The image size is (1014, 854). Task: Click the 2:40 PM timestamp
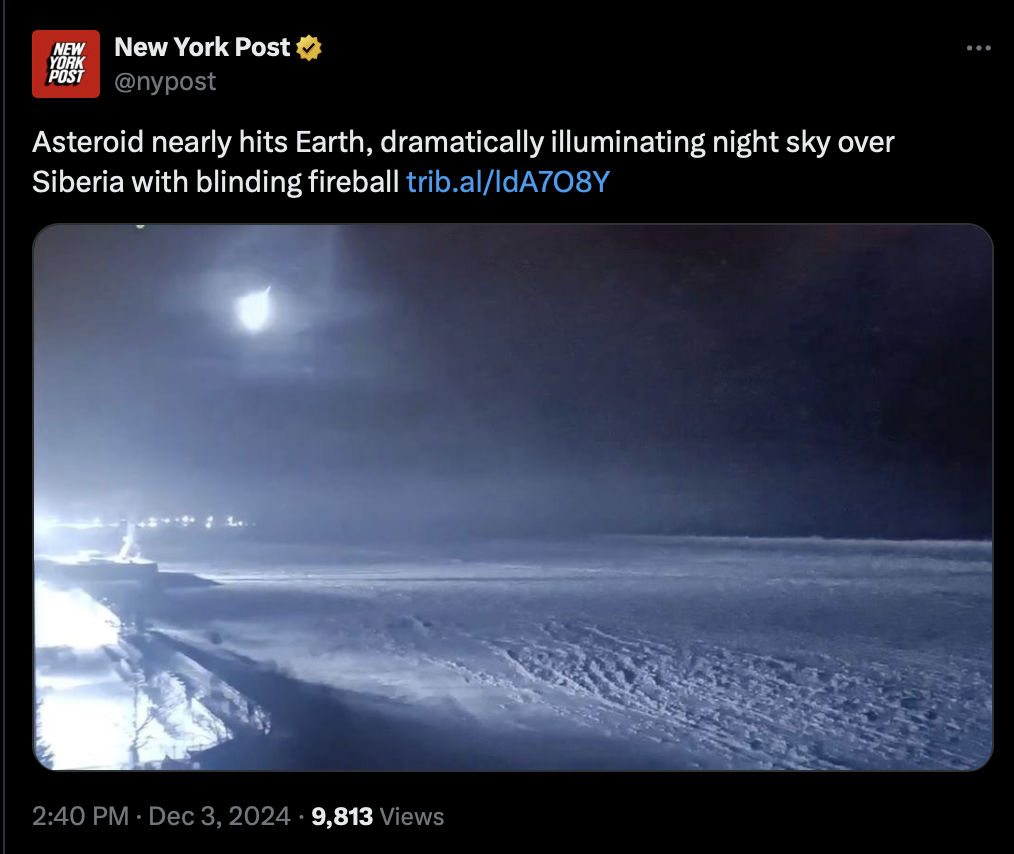pyautogui.click(x=80, y=817)
